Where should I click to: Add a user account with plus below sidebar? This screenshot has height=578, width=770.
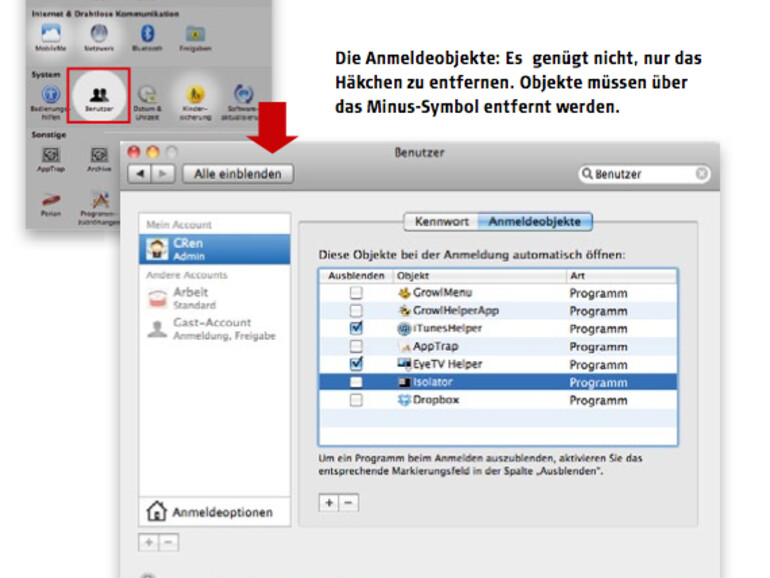click(x=149, y=543)
